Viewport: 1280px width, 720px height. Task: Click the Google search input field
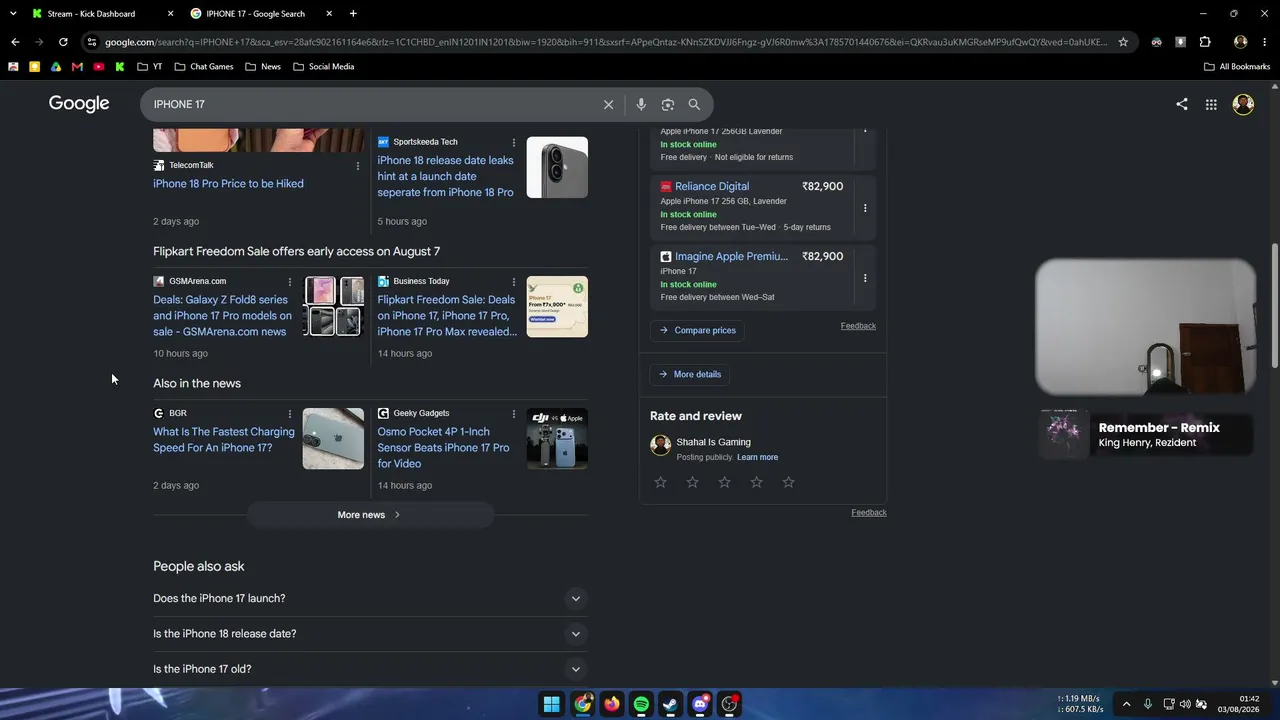coord(370,104)
